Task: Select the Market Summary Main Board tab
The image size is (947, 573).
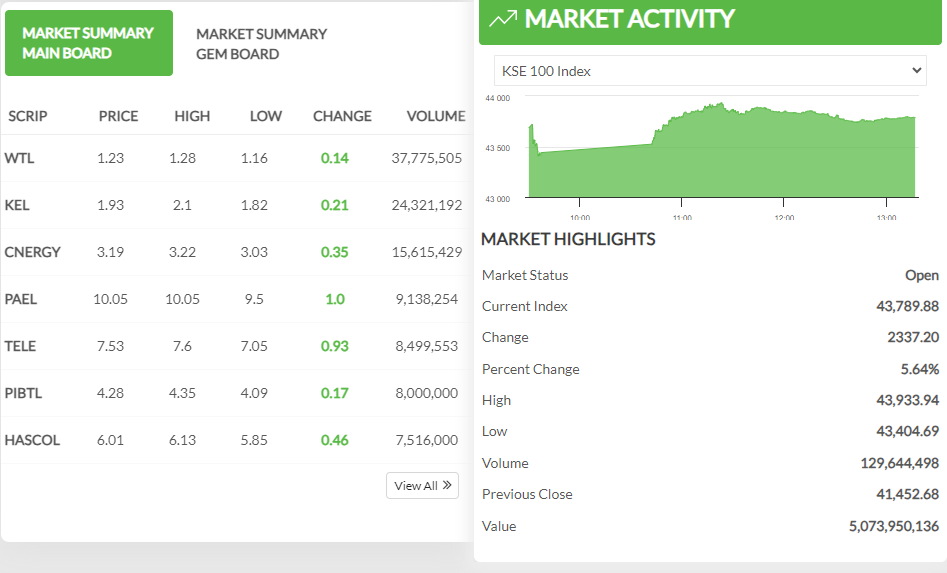Action: (x=88, y=43)
